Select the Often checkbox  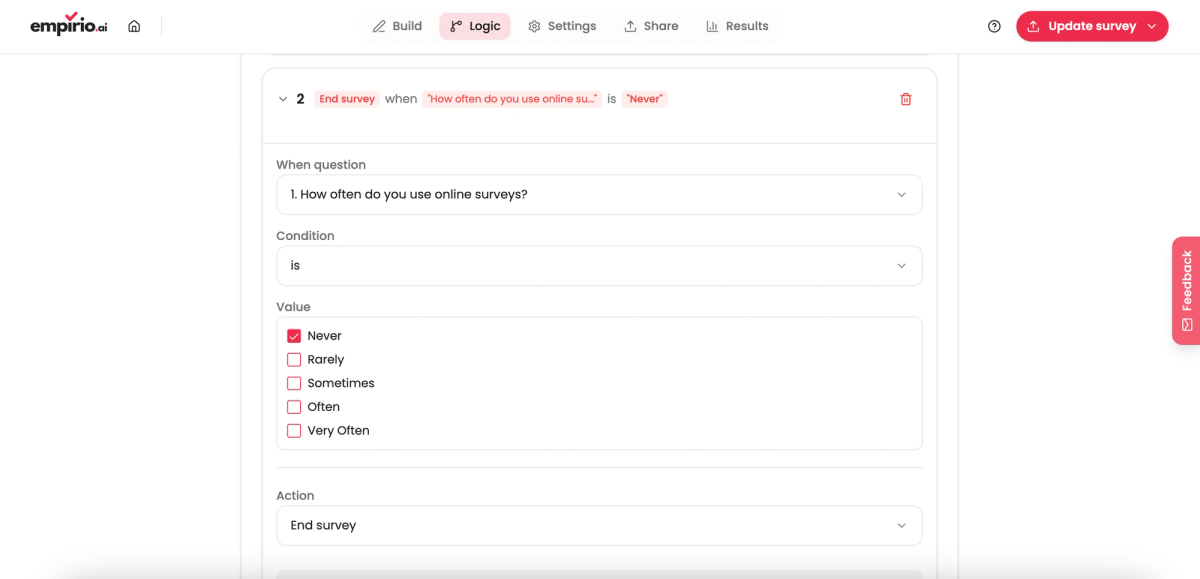294,407
